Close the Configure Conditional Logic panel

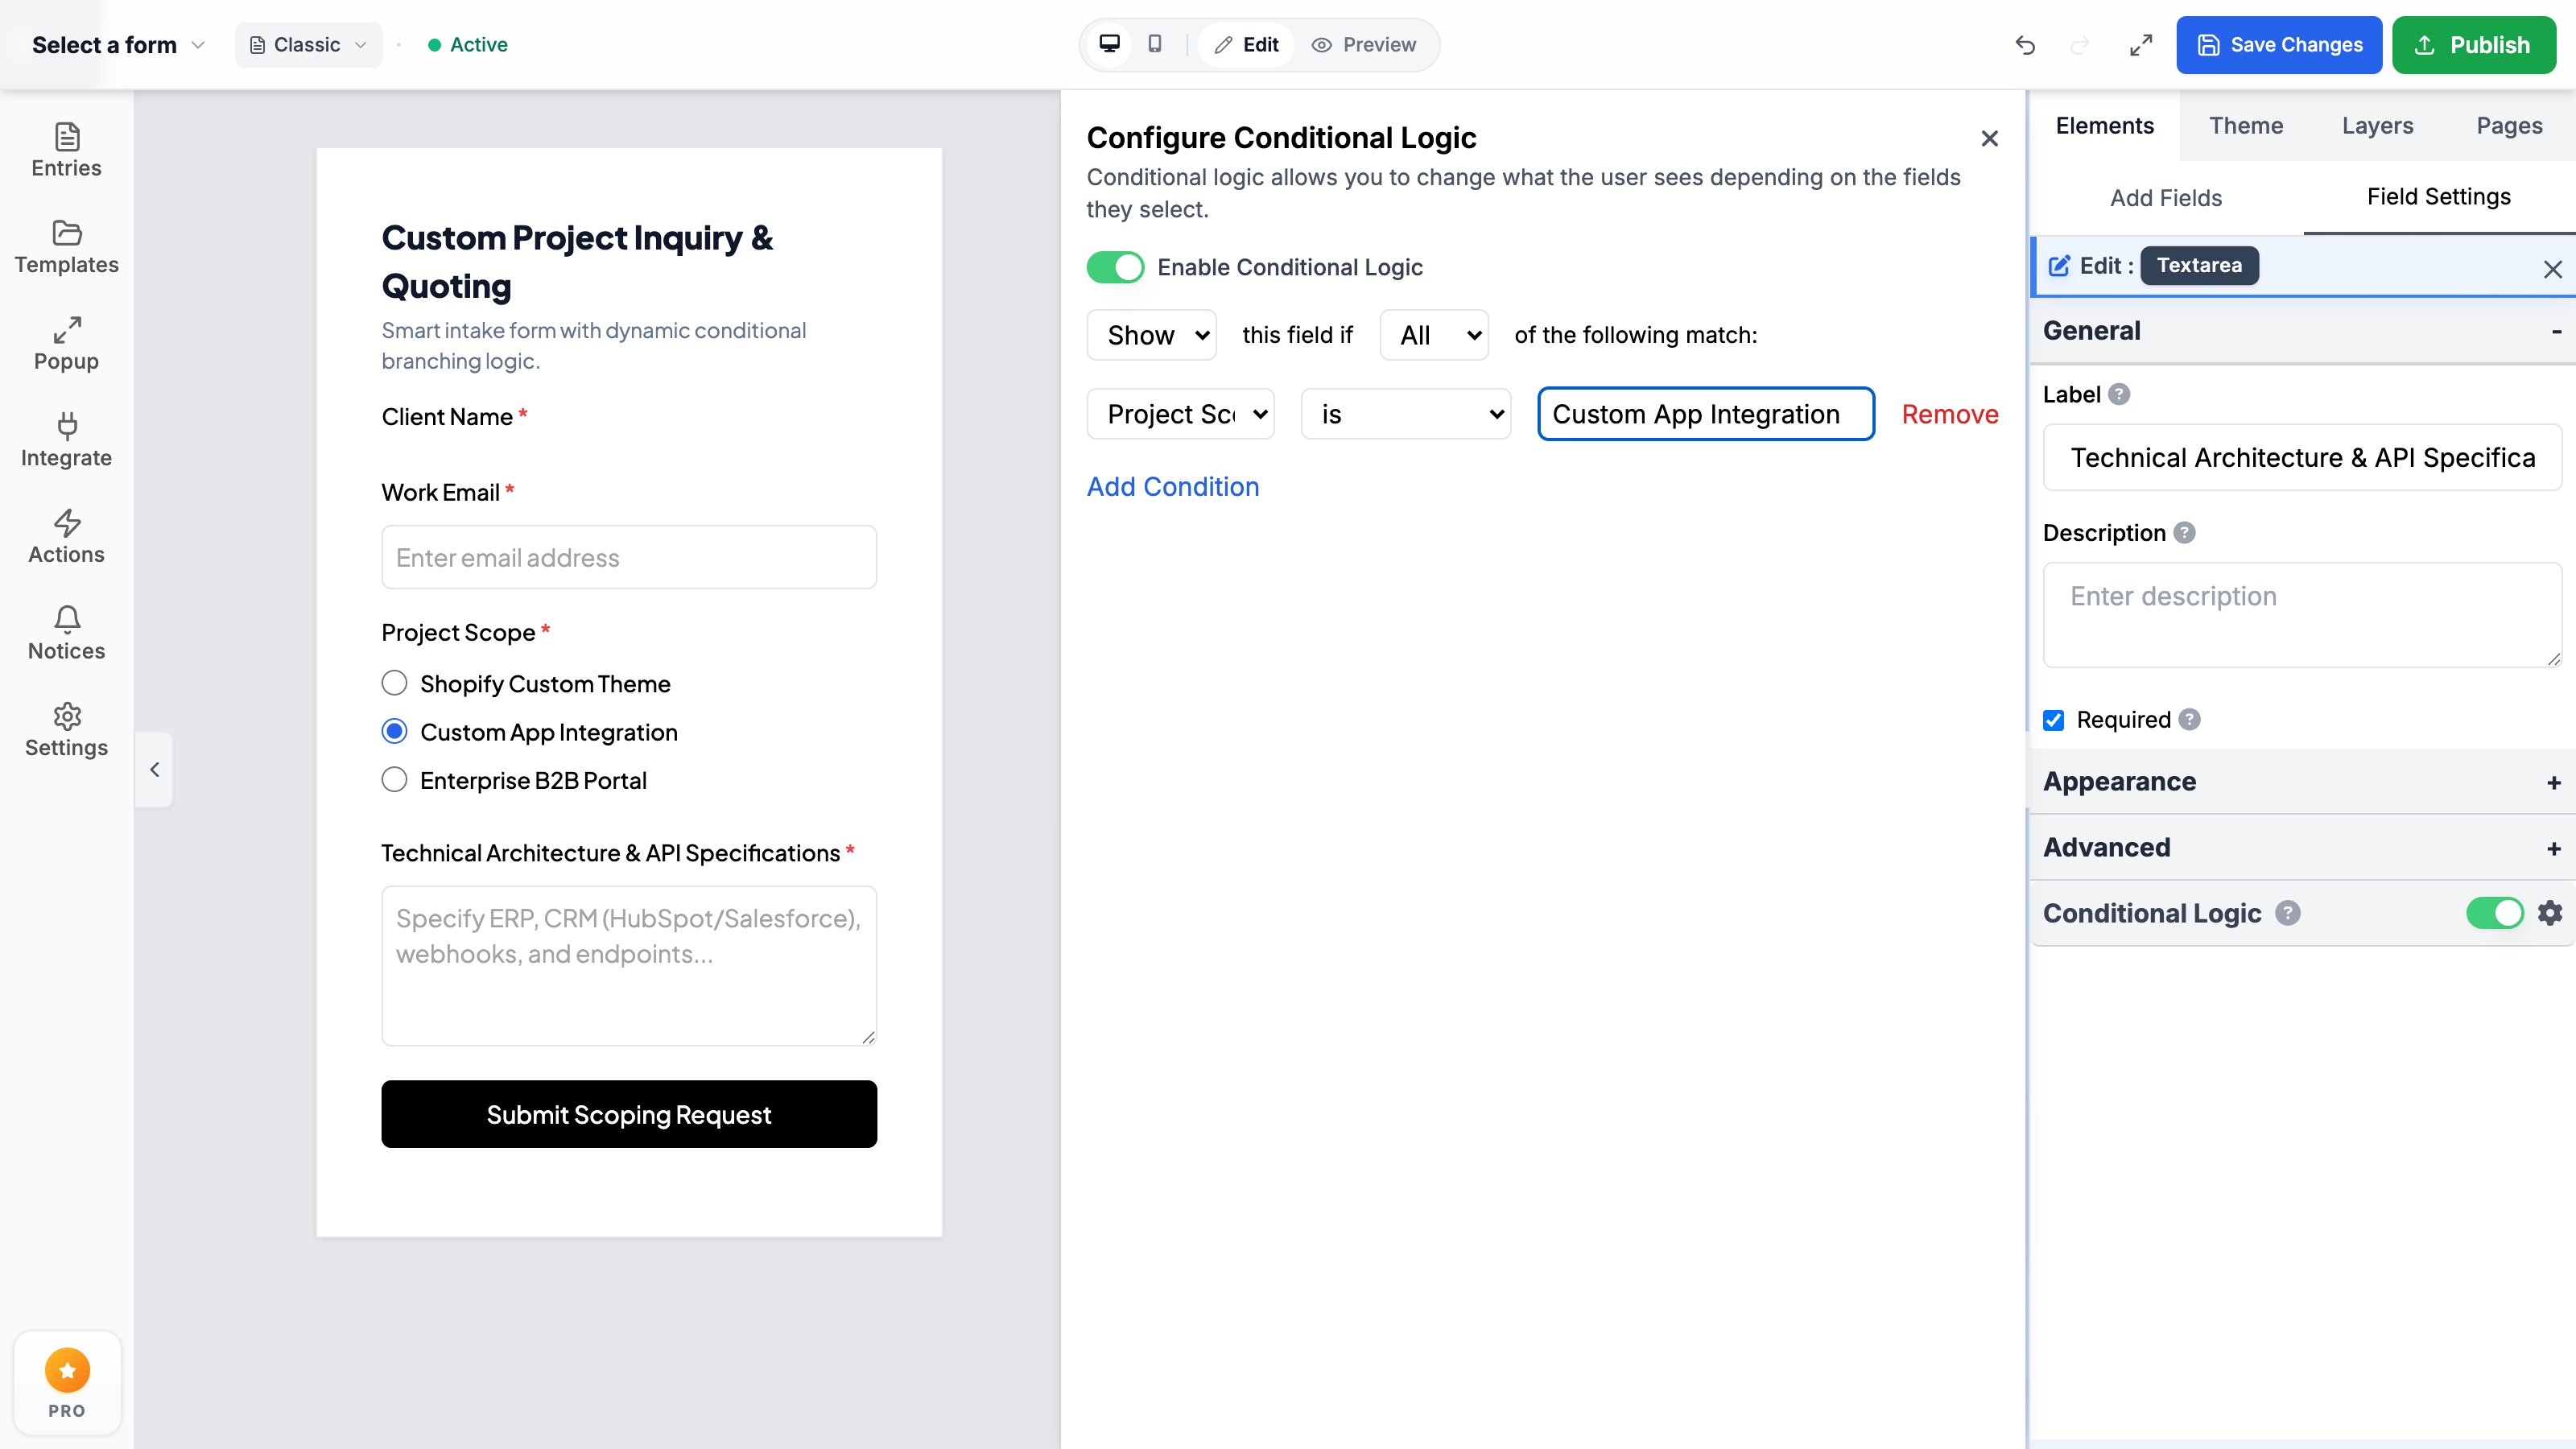(x=1990, y=138)
